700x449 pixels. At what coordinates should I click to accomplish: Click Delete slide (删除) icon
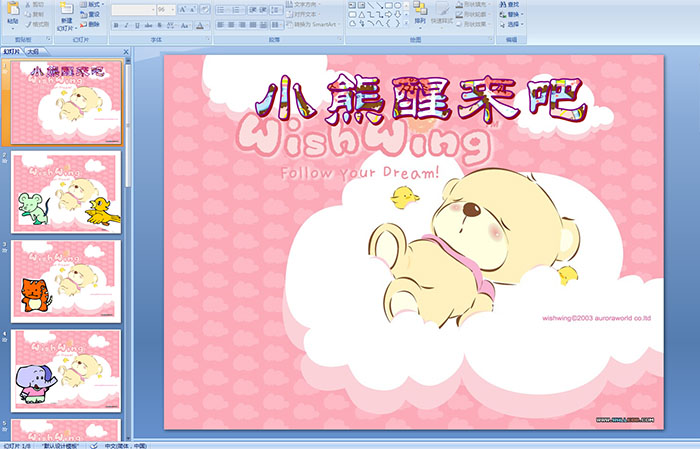coord(83,24)
